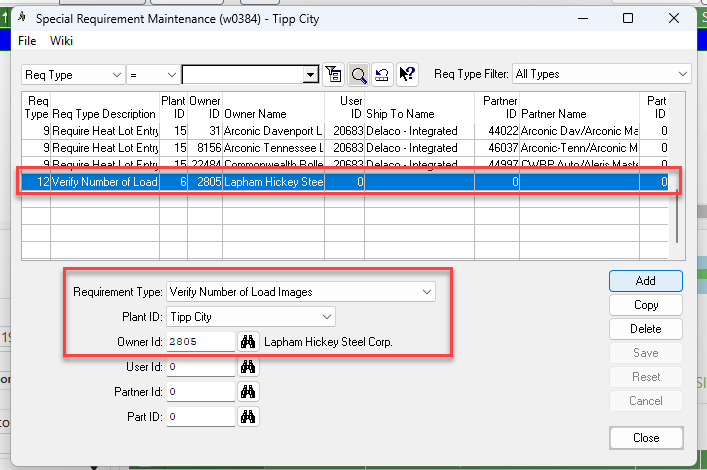Click Lapham Hickey Steel Corp. label
707x470 pixels.
328,342
